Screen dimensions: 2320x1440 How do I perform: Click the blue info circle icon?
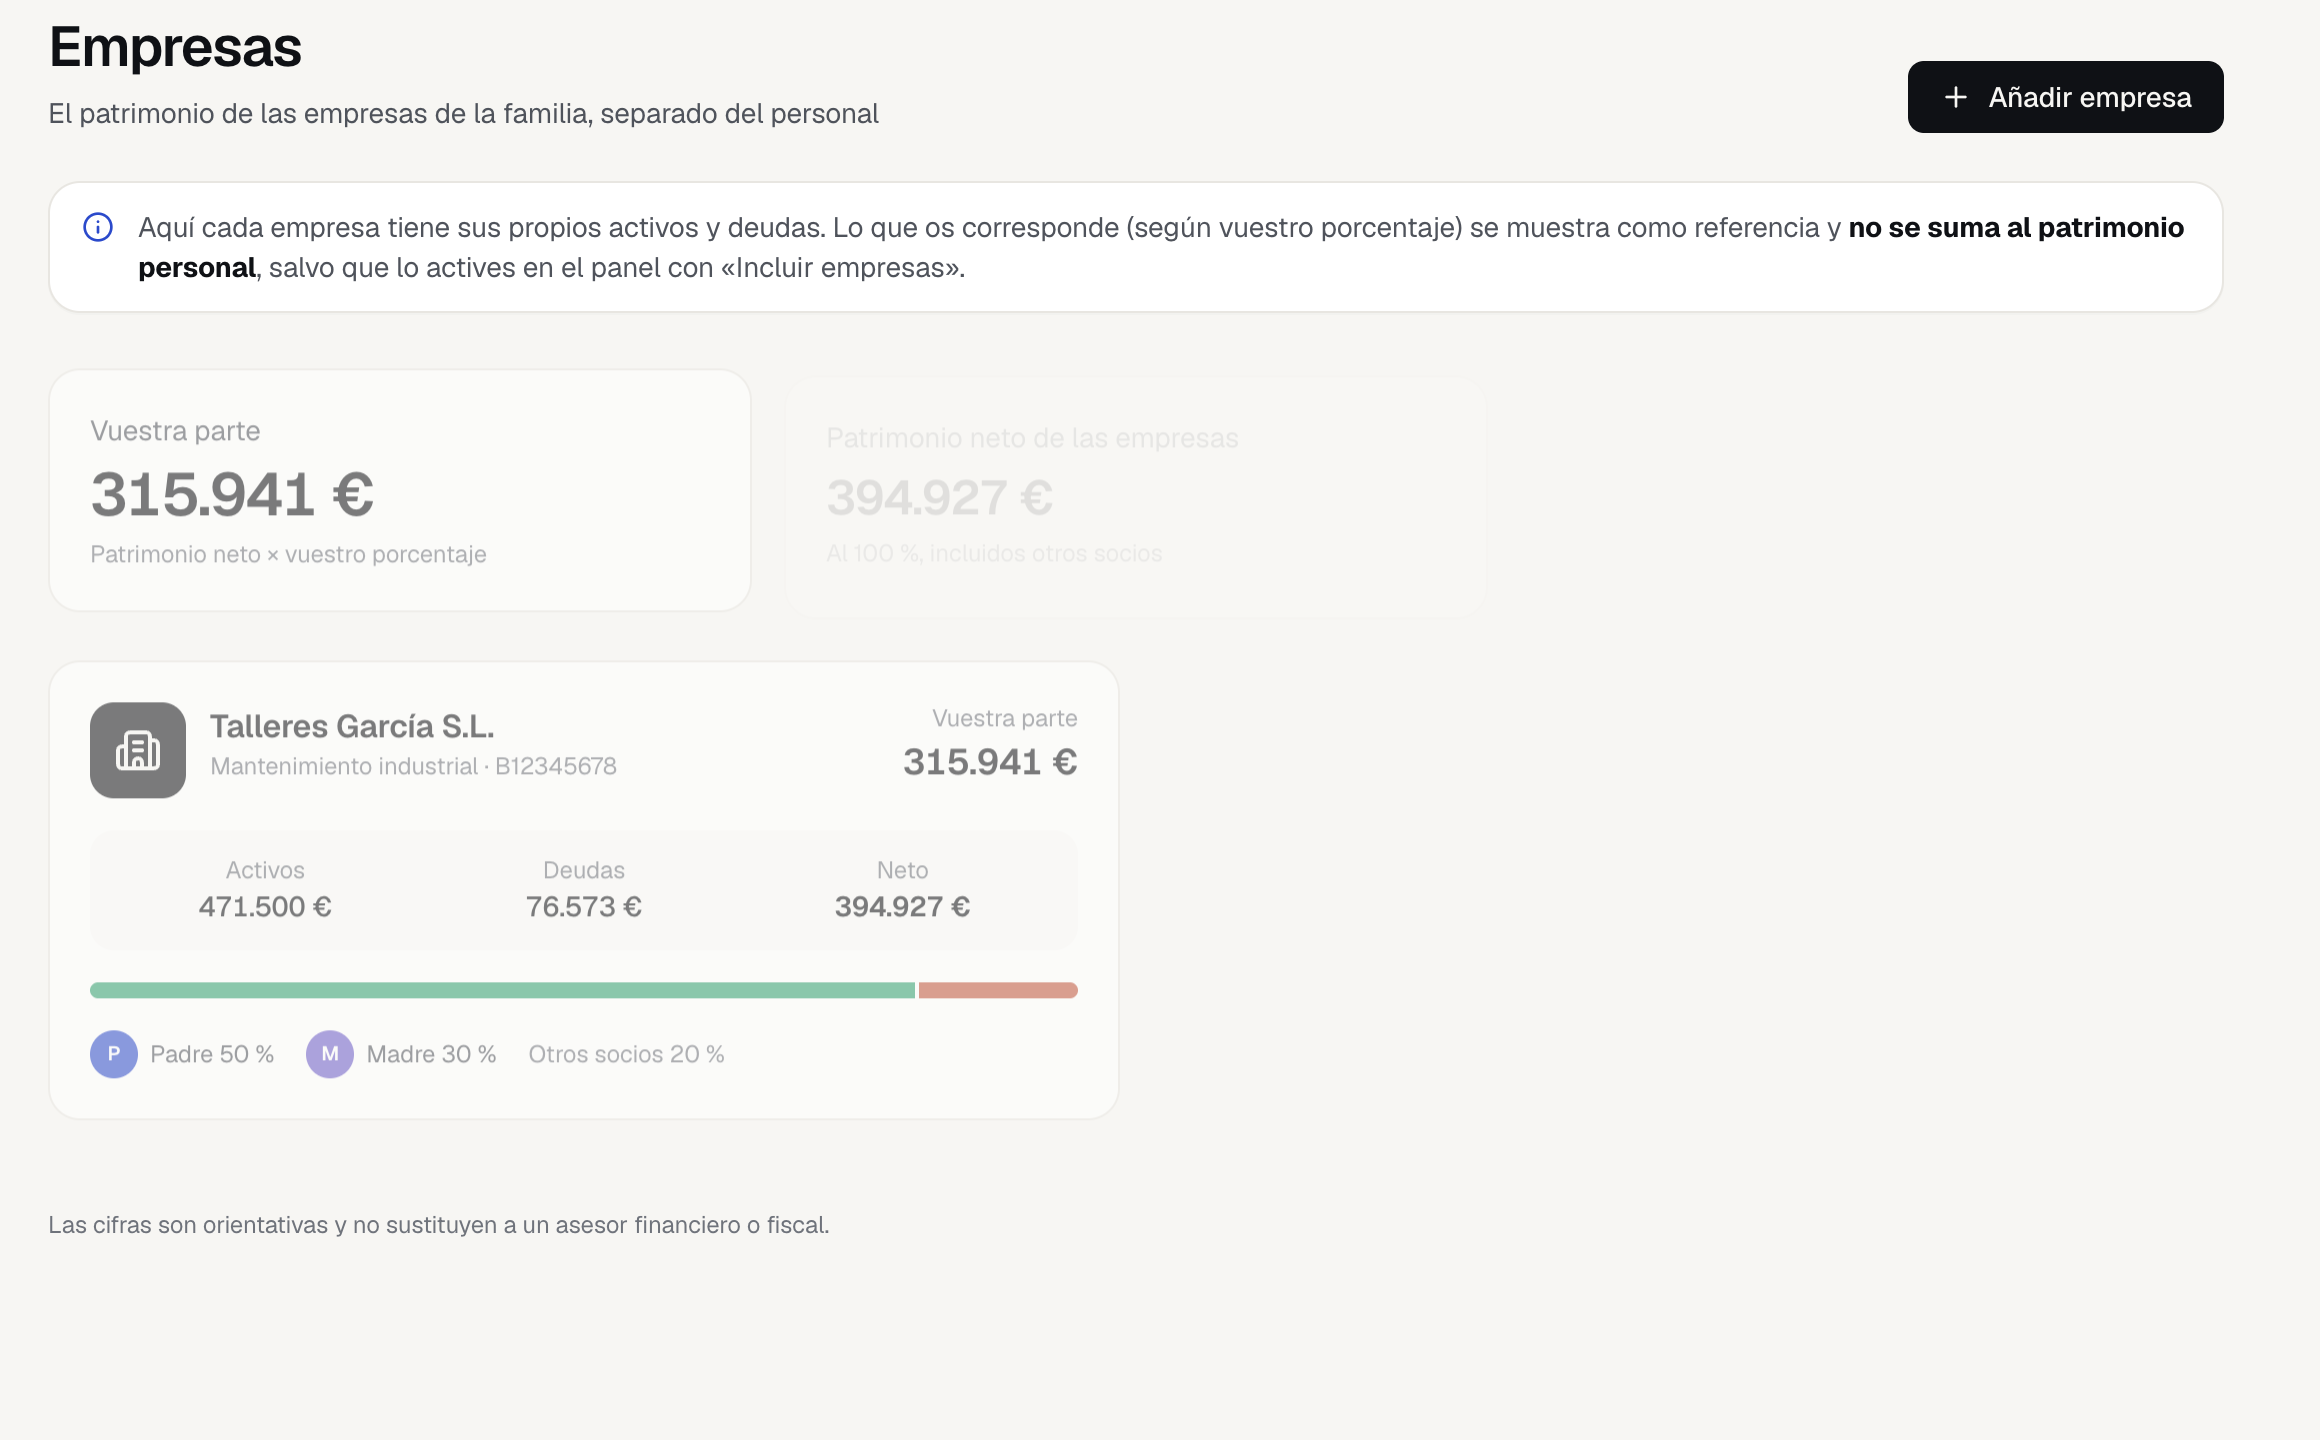click(98, 227)
